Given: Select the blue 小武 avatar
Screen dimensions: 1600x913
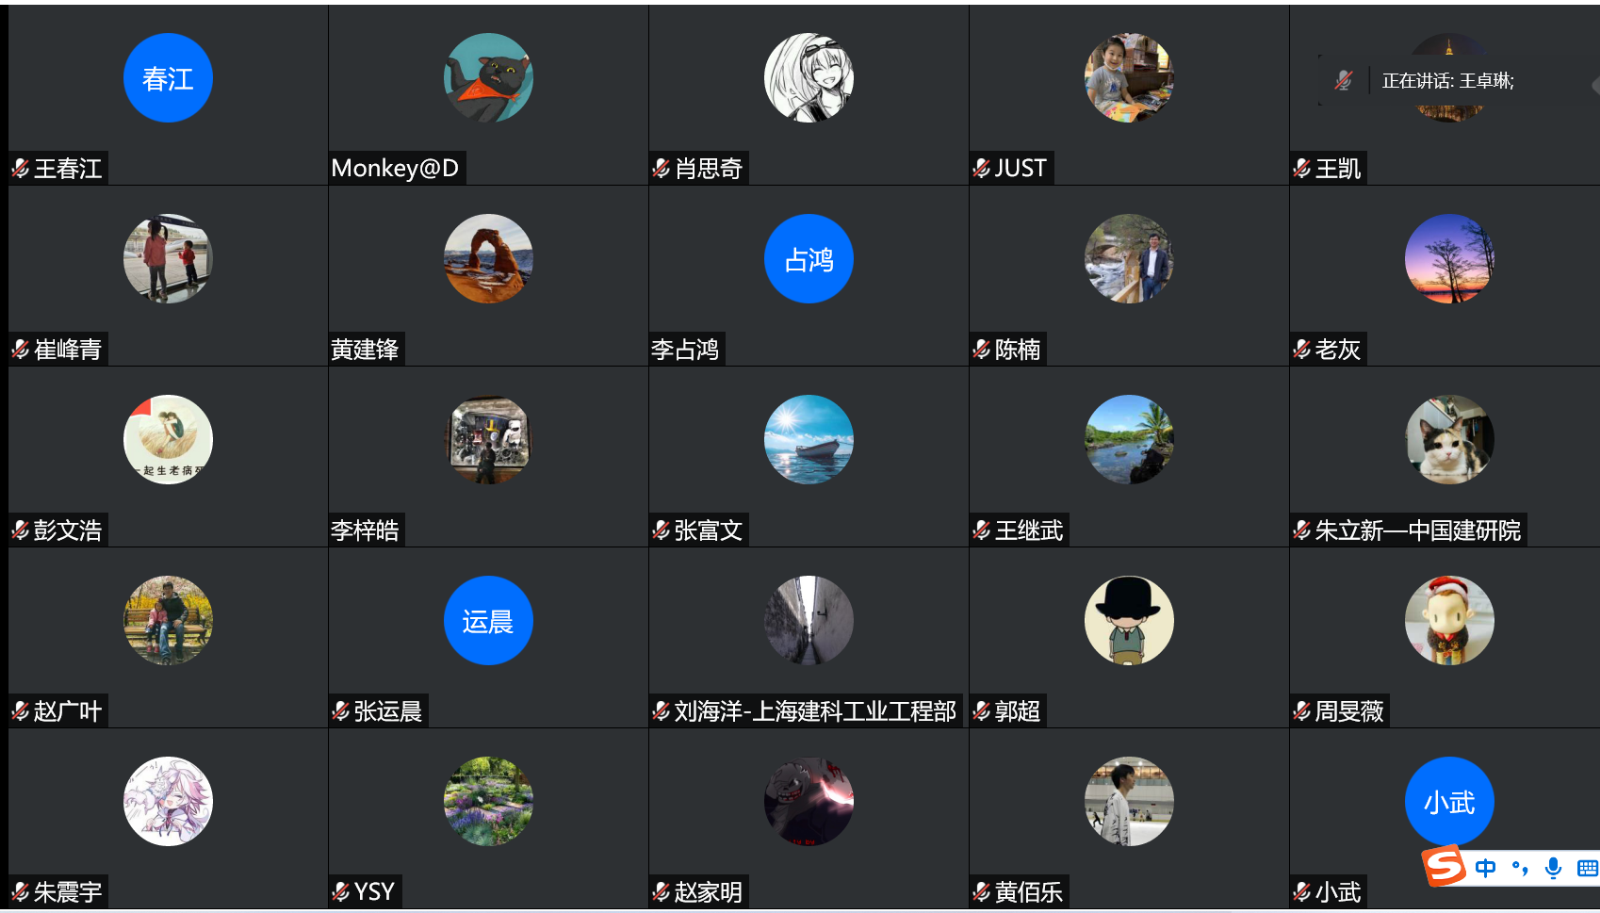Looking at the screenshot, I should tap(1449, 802).
